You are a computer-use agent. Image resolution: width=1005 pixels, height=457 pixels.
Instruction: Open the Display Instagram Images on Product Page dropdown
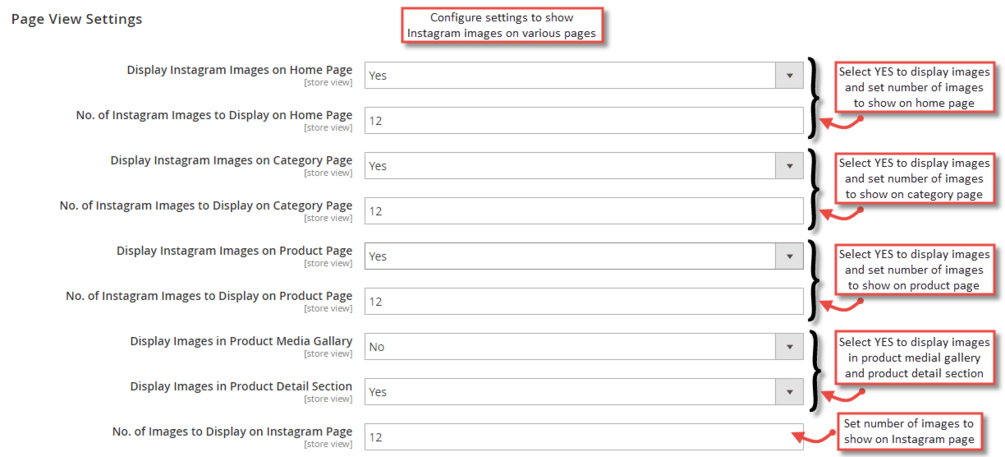(583, 256)
